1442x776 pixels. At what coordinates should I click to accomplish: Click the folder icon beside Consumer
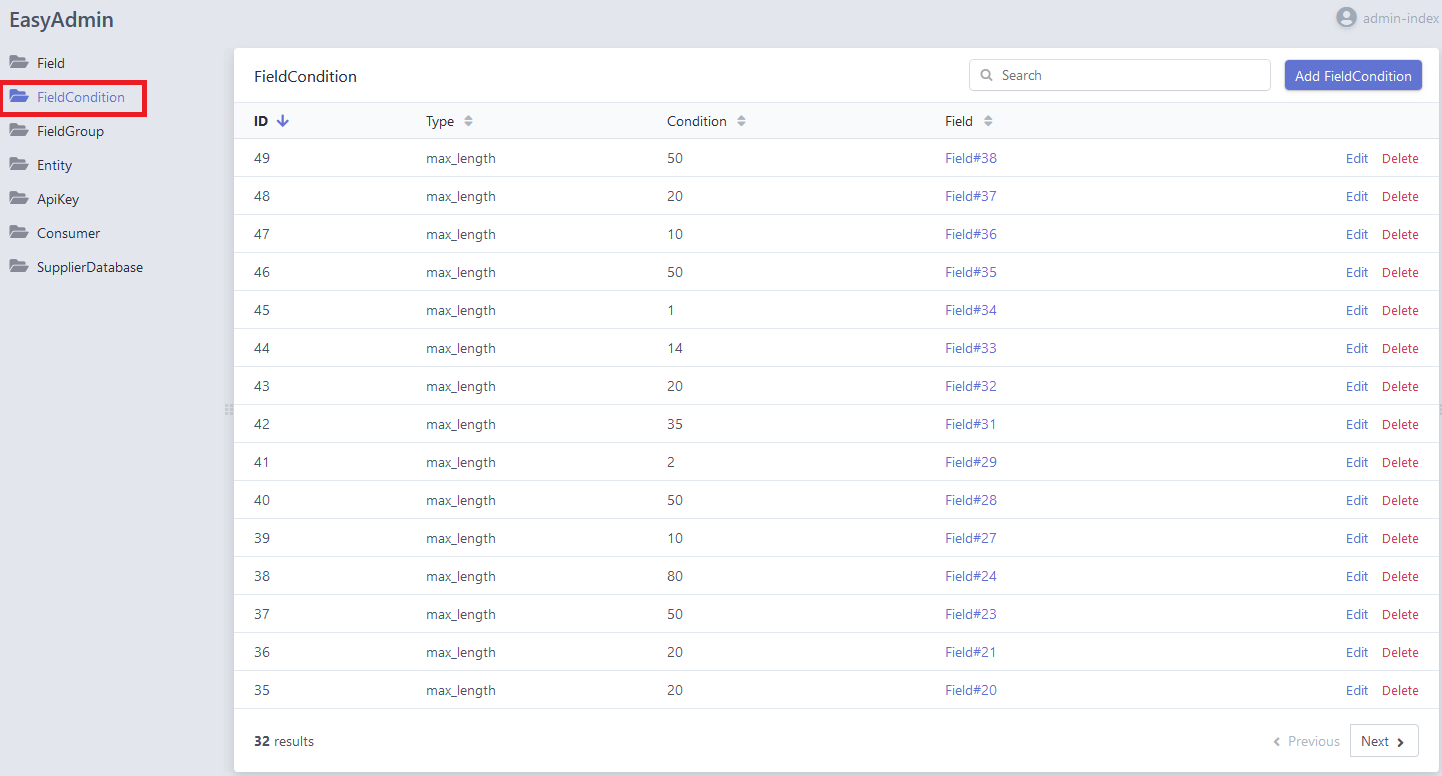pyautogui.click(x=18, y=233)
